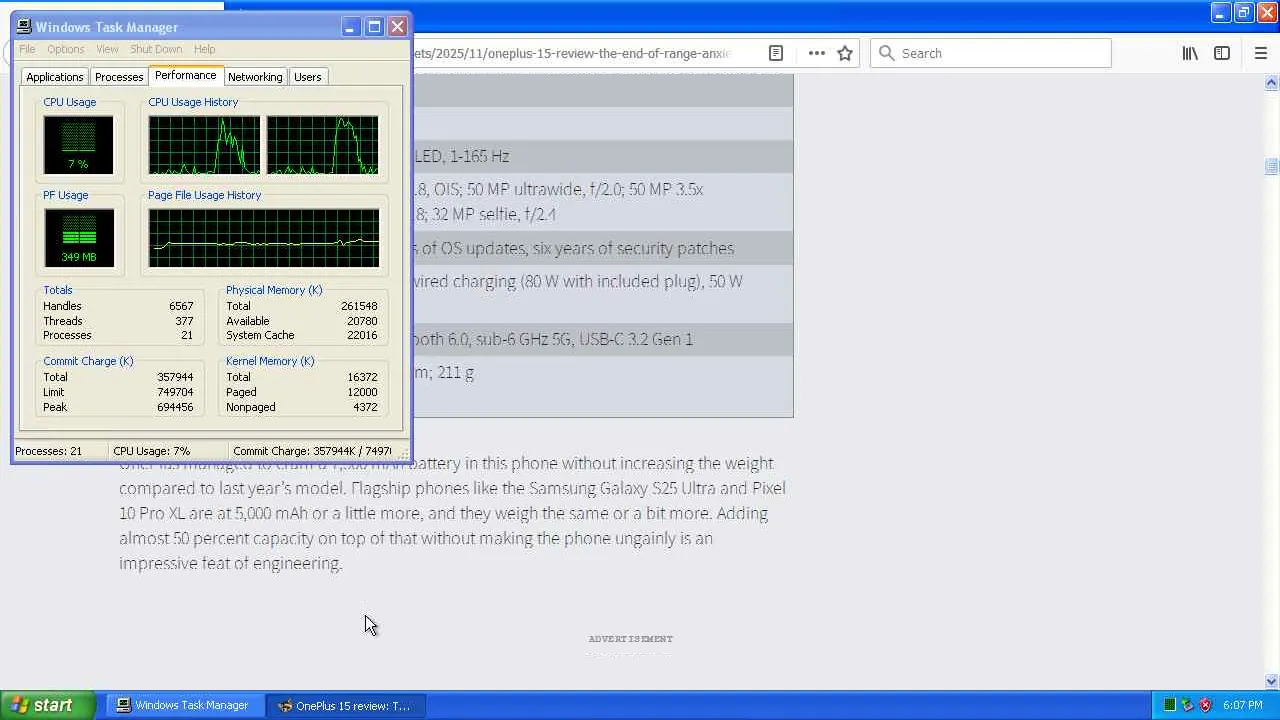Click the 'LED, 1-165 Hz' table row

(x=602, y=156)
